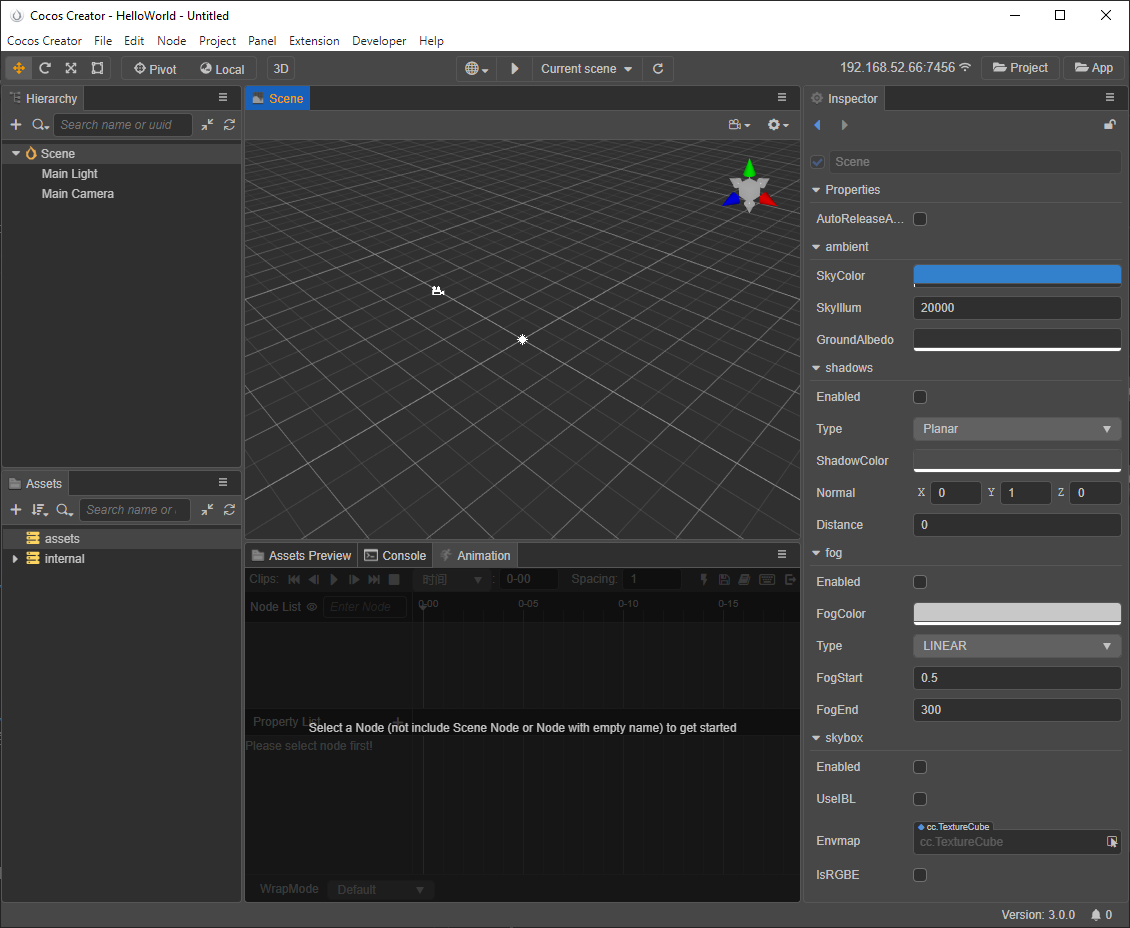Switch to the Console tab
This screenshot has width=1130, height=928.
point(396,556)
